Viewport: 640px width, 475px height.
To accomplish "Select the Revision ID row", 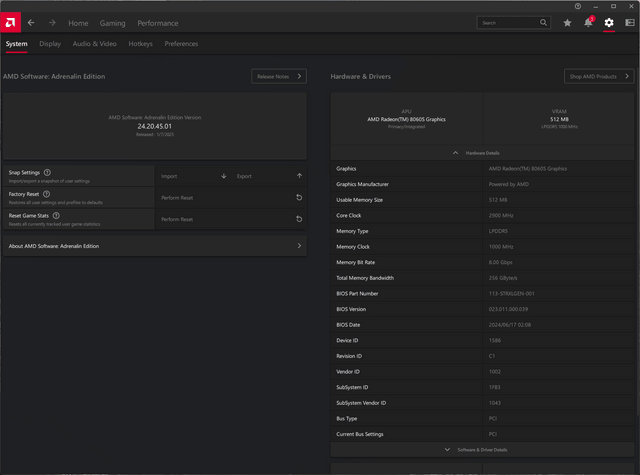I will (x=482, y=356).
